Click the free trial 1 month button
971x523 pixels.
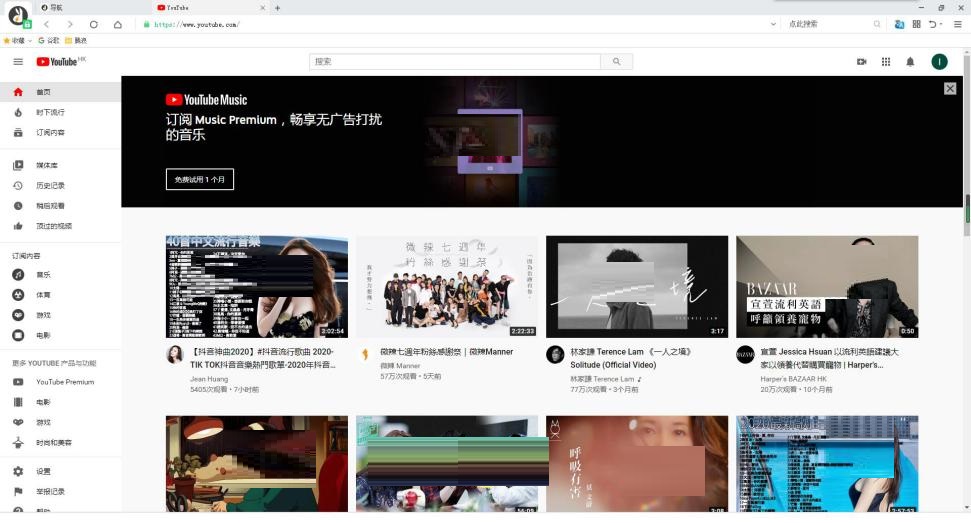(199, 179)
